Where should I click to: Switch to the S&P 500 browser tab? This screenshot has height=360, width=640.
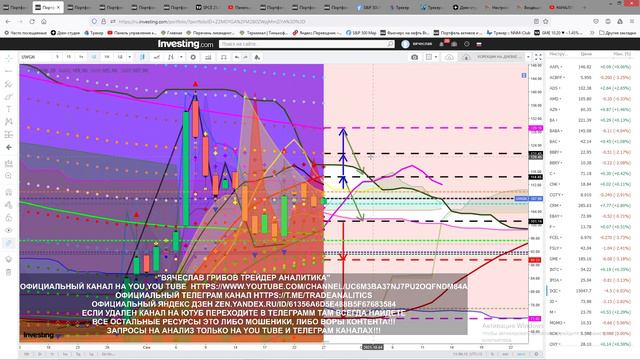(369, 7)
